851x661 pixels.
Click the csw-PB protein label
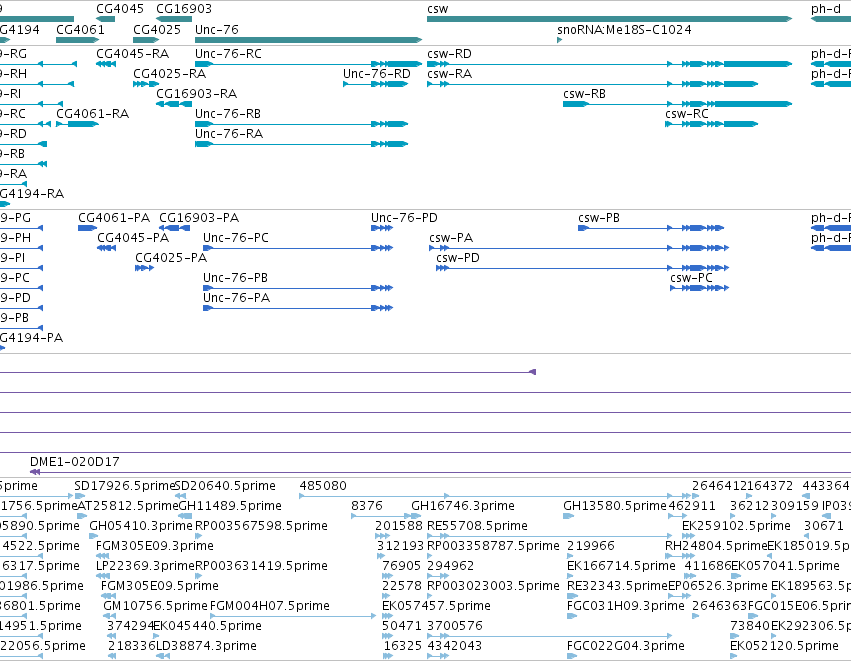point(599,218)
